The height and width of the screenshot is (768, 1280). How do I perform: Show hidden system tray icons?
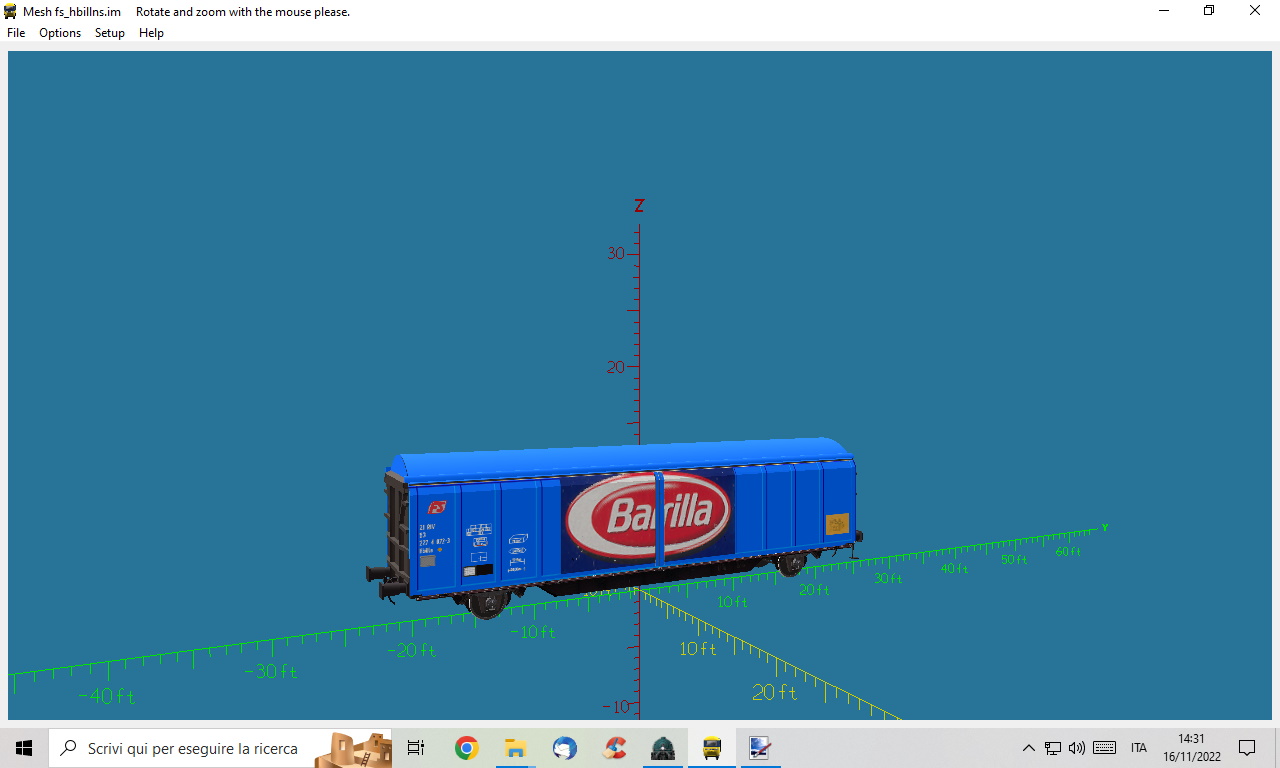pyautogui.click(x=1028, y=748)
